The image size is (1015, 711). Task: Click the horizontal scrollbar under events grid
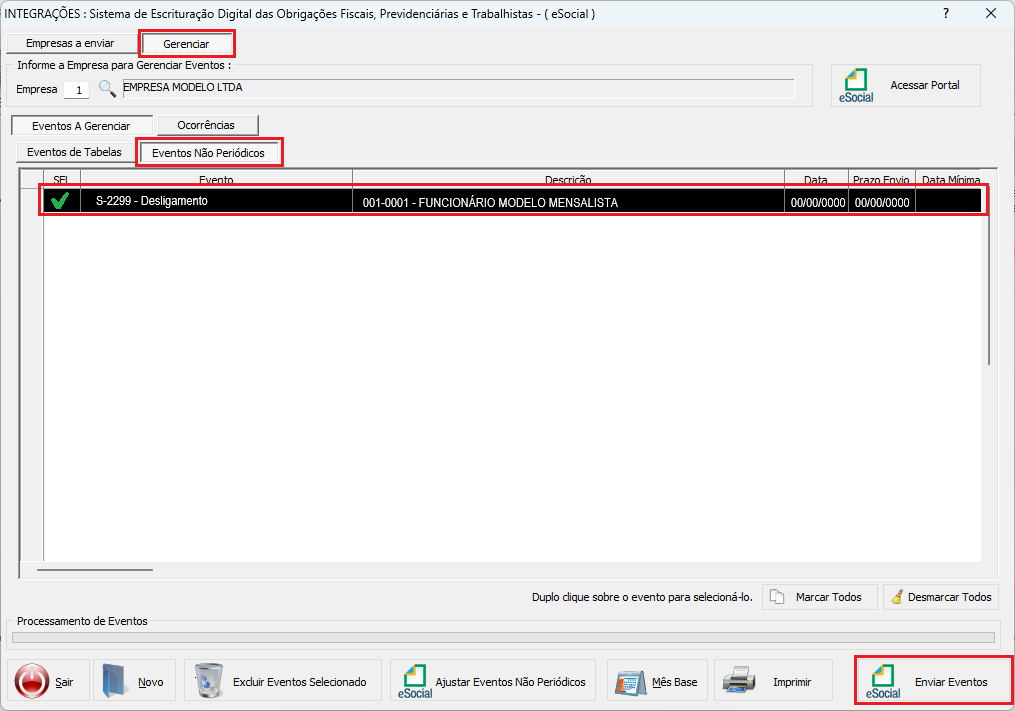click(x=95, y=570)
